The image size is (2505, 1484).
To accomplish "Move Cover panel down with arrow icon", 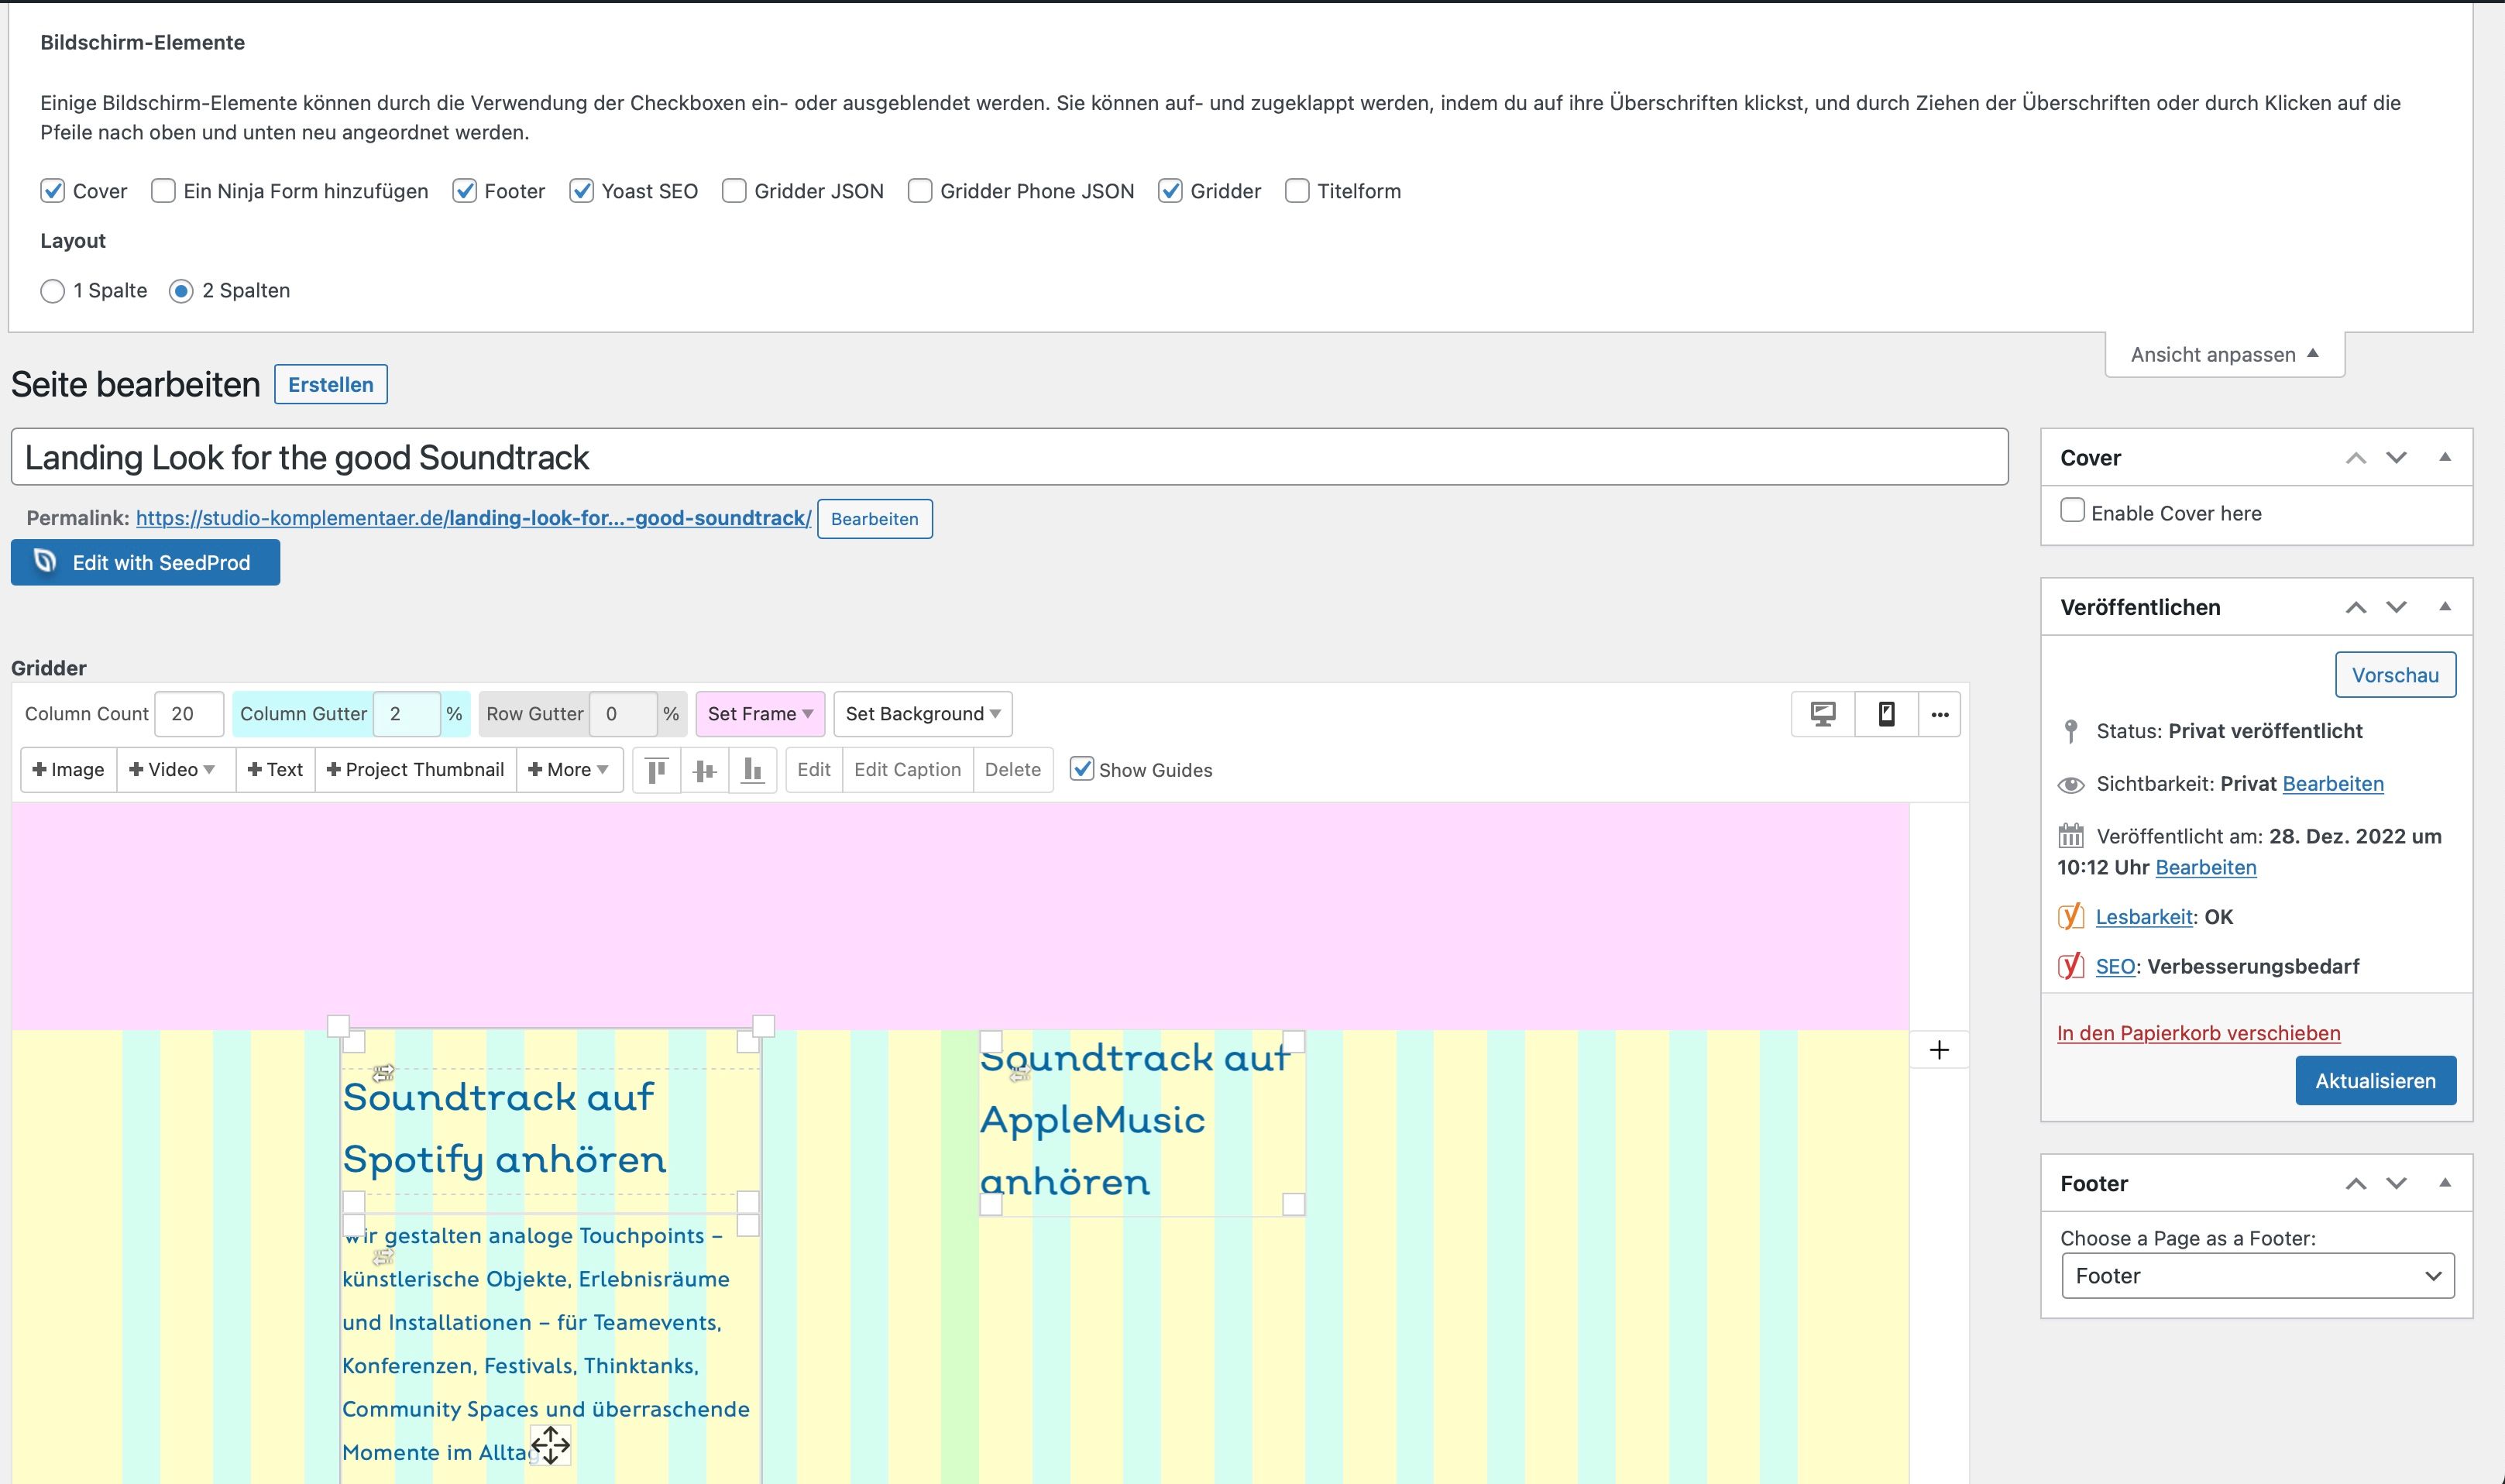I will click(x=2396, y=458).
